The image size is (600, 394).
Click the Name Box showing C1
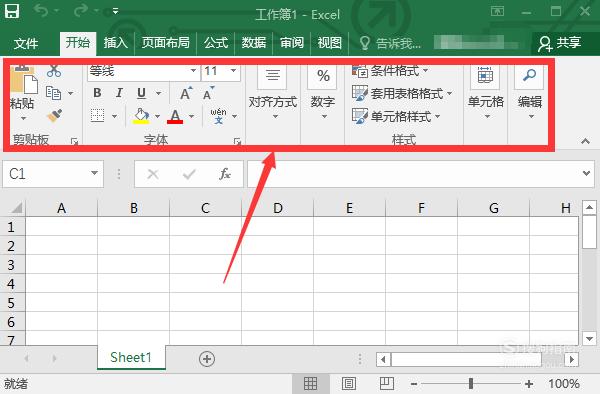point(46,174)
